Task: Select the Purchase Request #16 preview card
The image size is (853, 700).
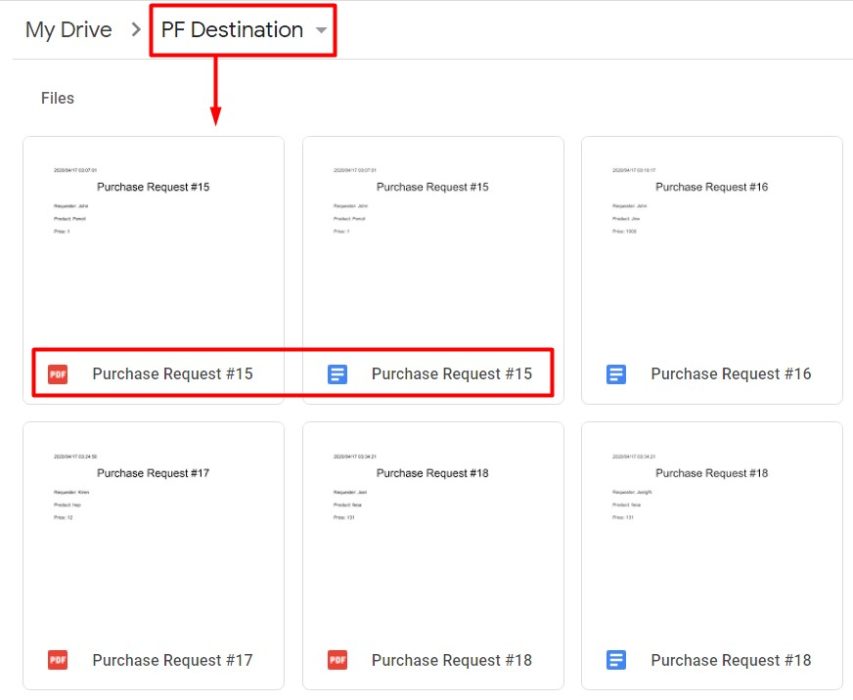Action: (711, 240)
